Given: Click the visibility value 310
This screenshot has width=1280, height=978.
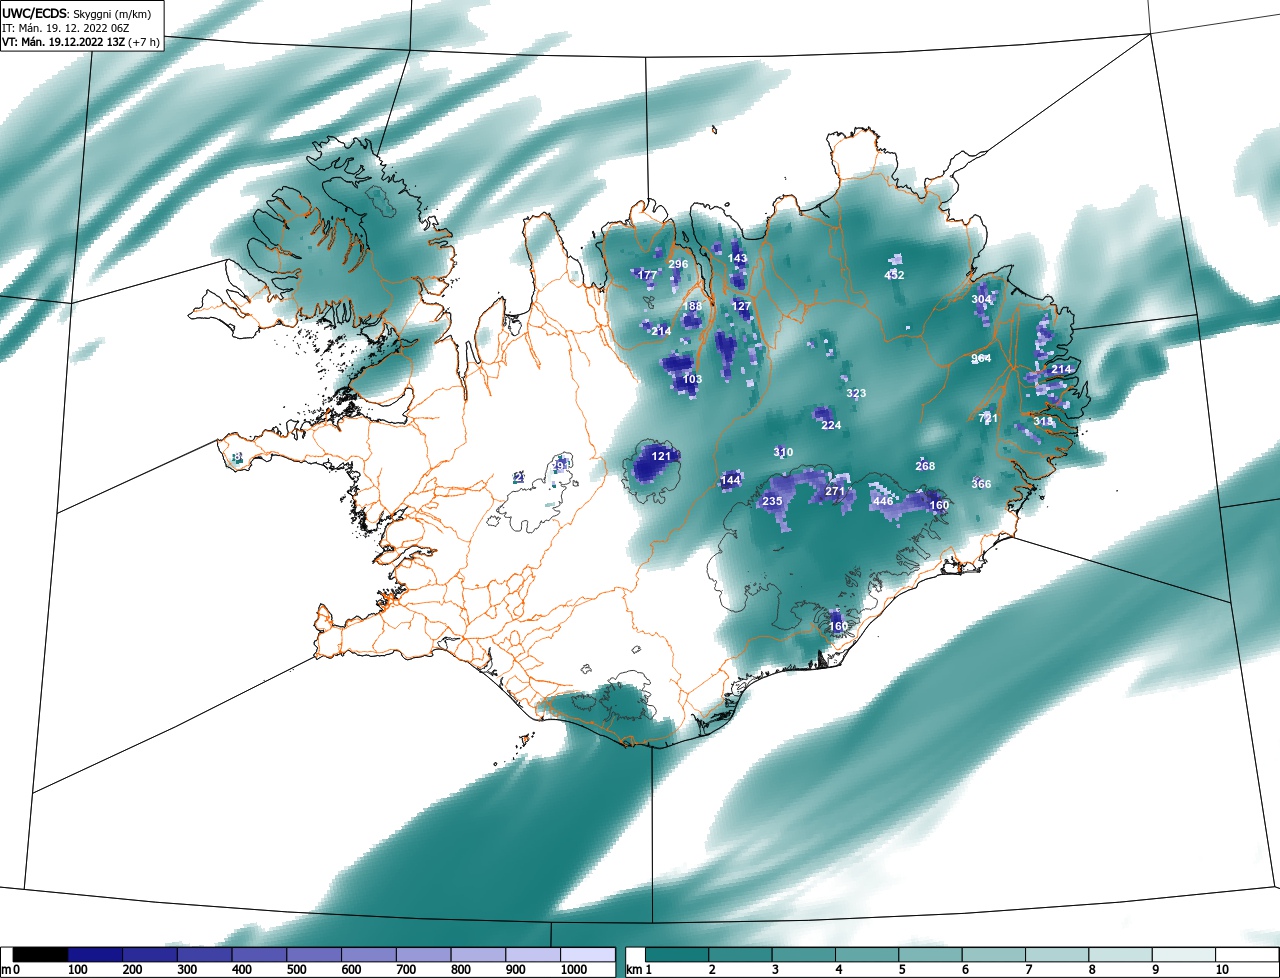Looking at the screenshot, I should [x=783, y=452].
